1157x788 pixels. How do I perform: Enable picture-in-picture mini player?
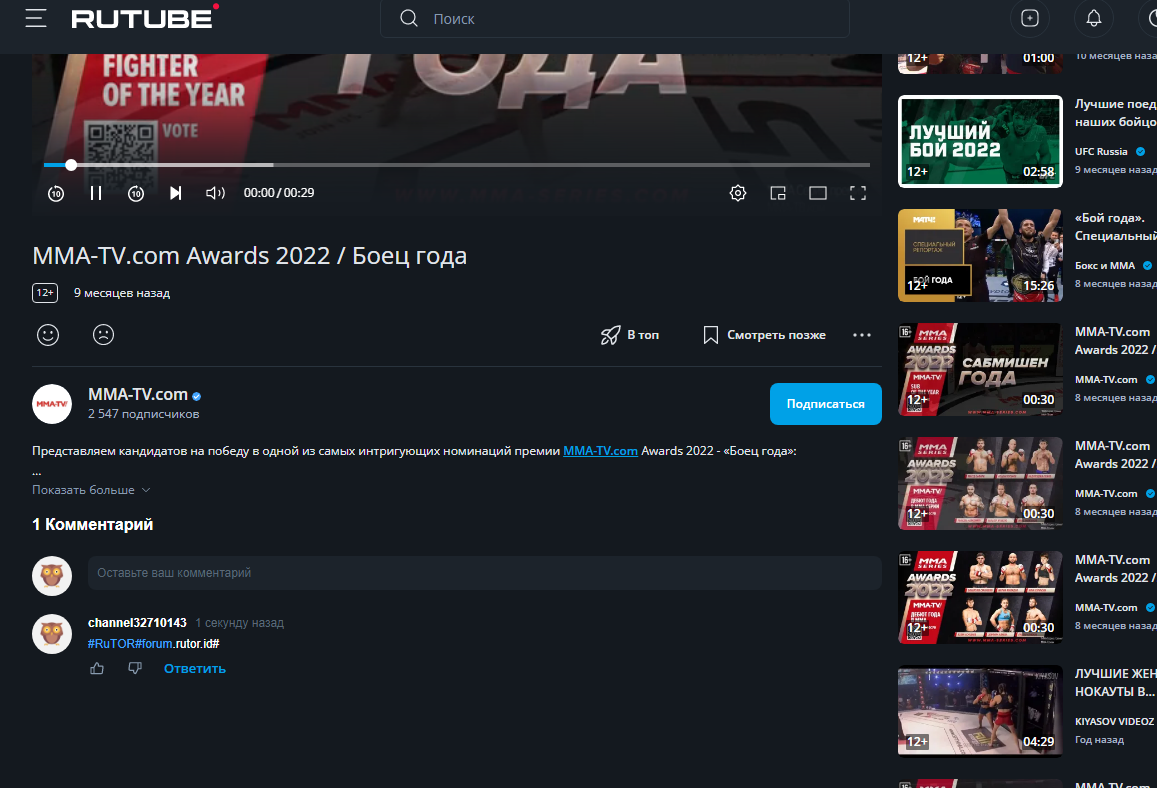778,193
